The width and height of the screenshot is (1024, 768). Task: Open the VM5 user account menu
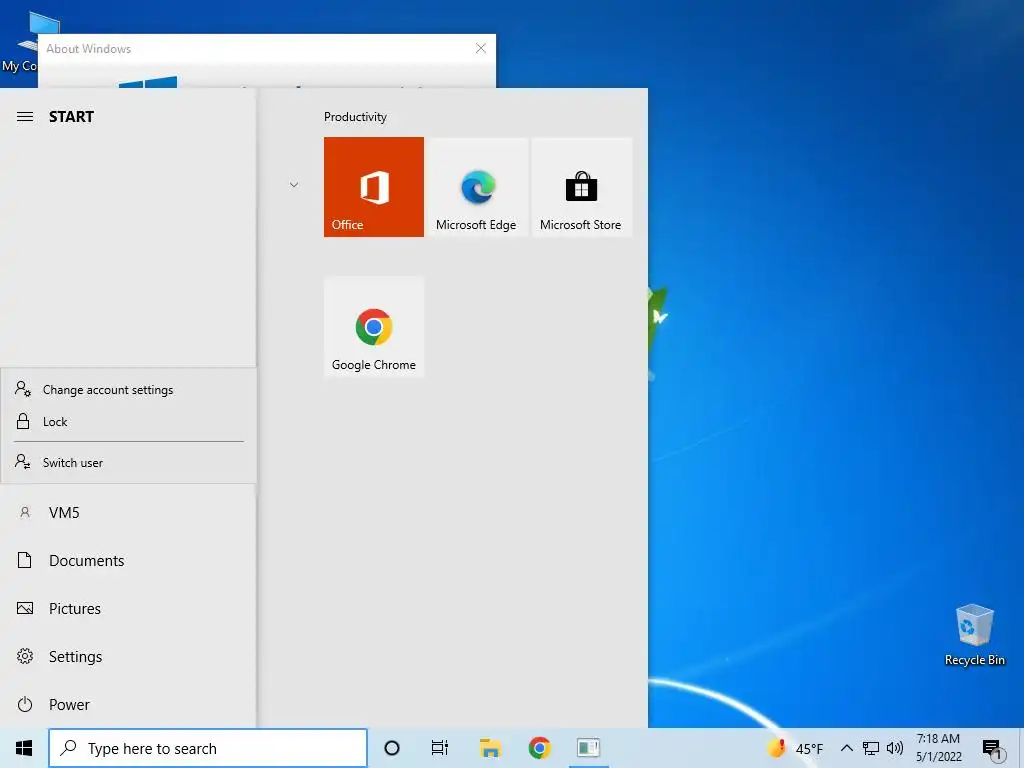pos(128,513)
